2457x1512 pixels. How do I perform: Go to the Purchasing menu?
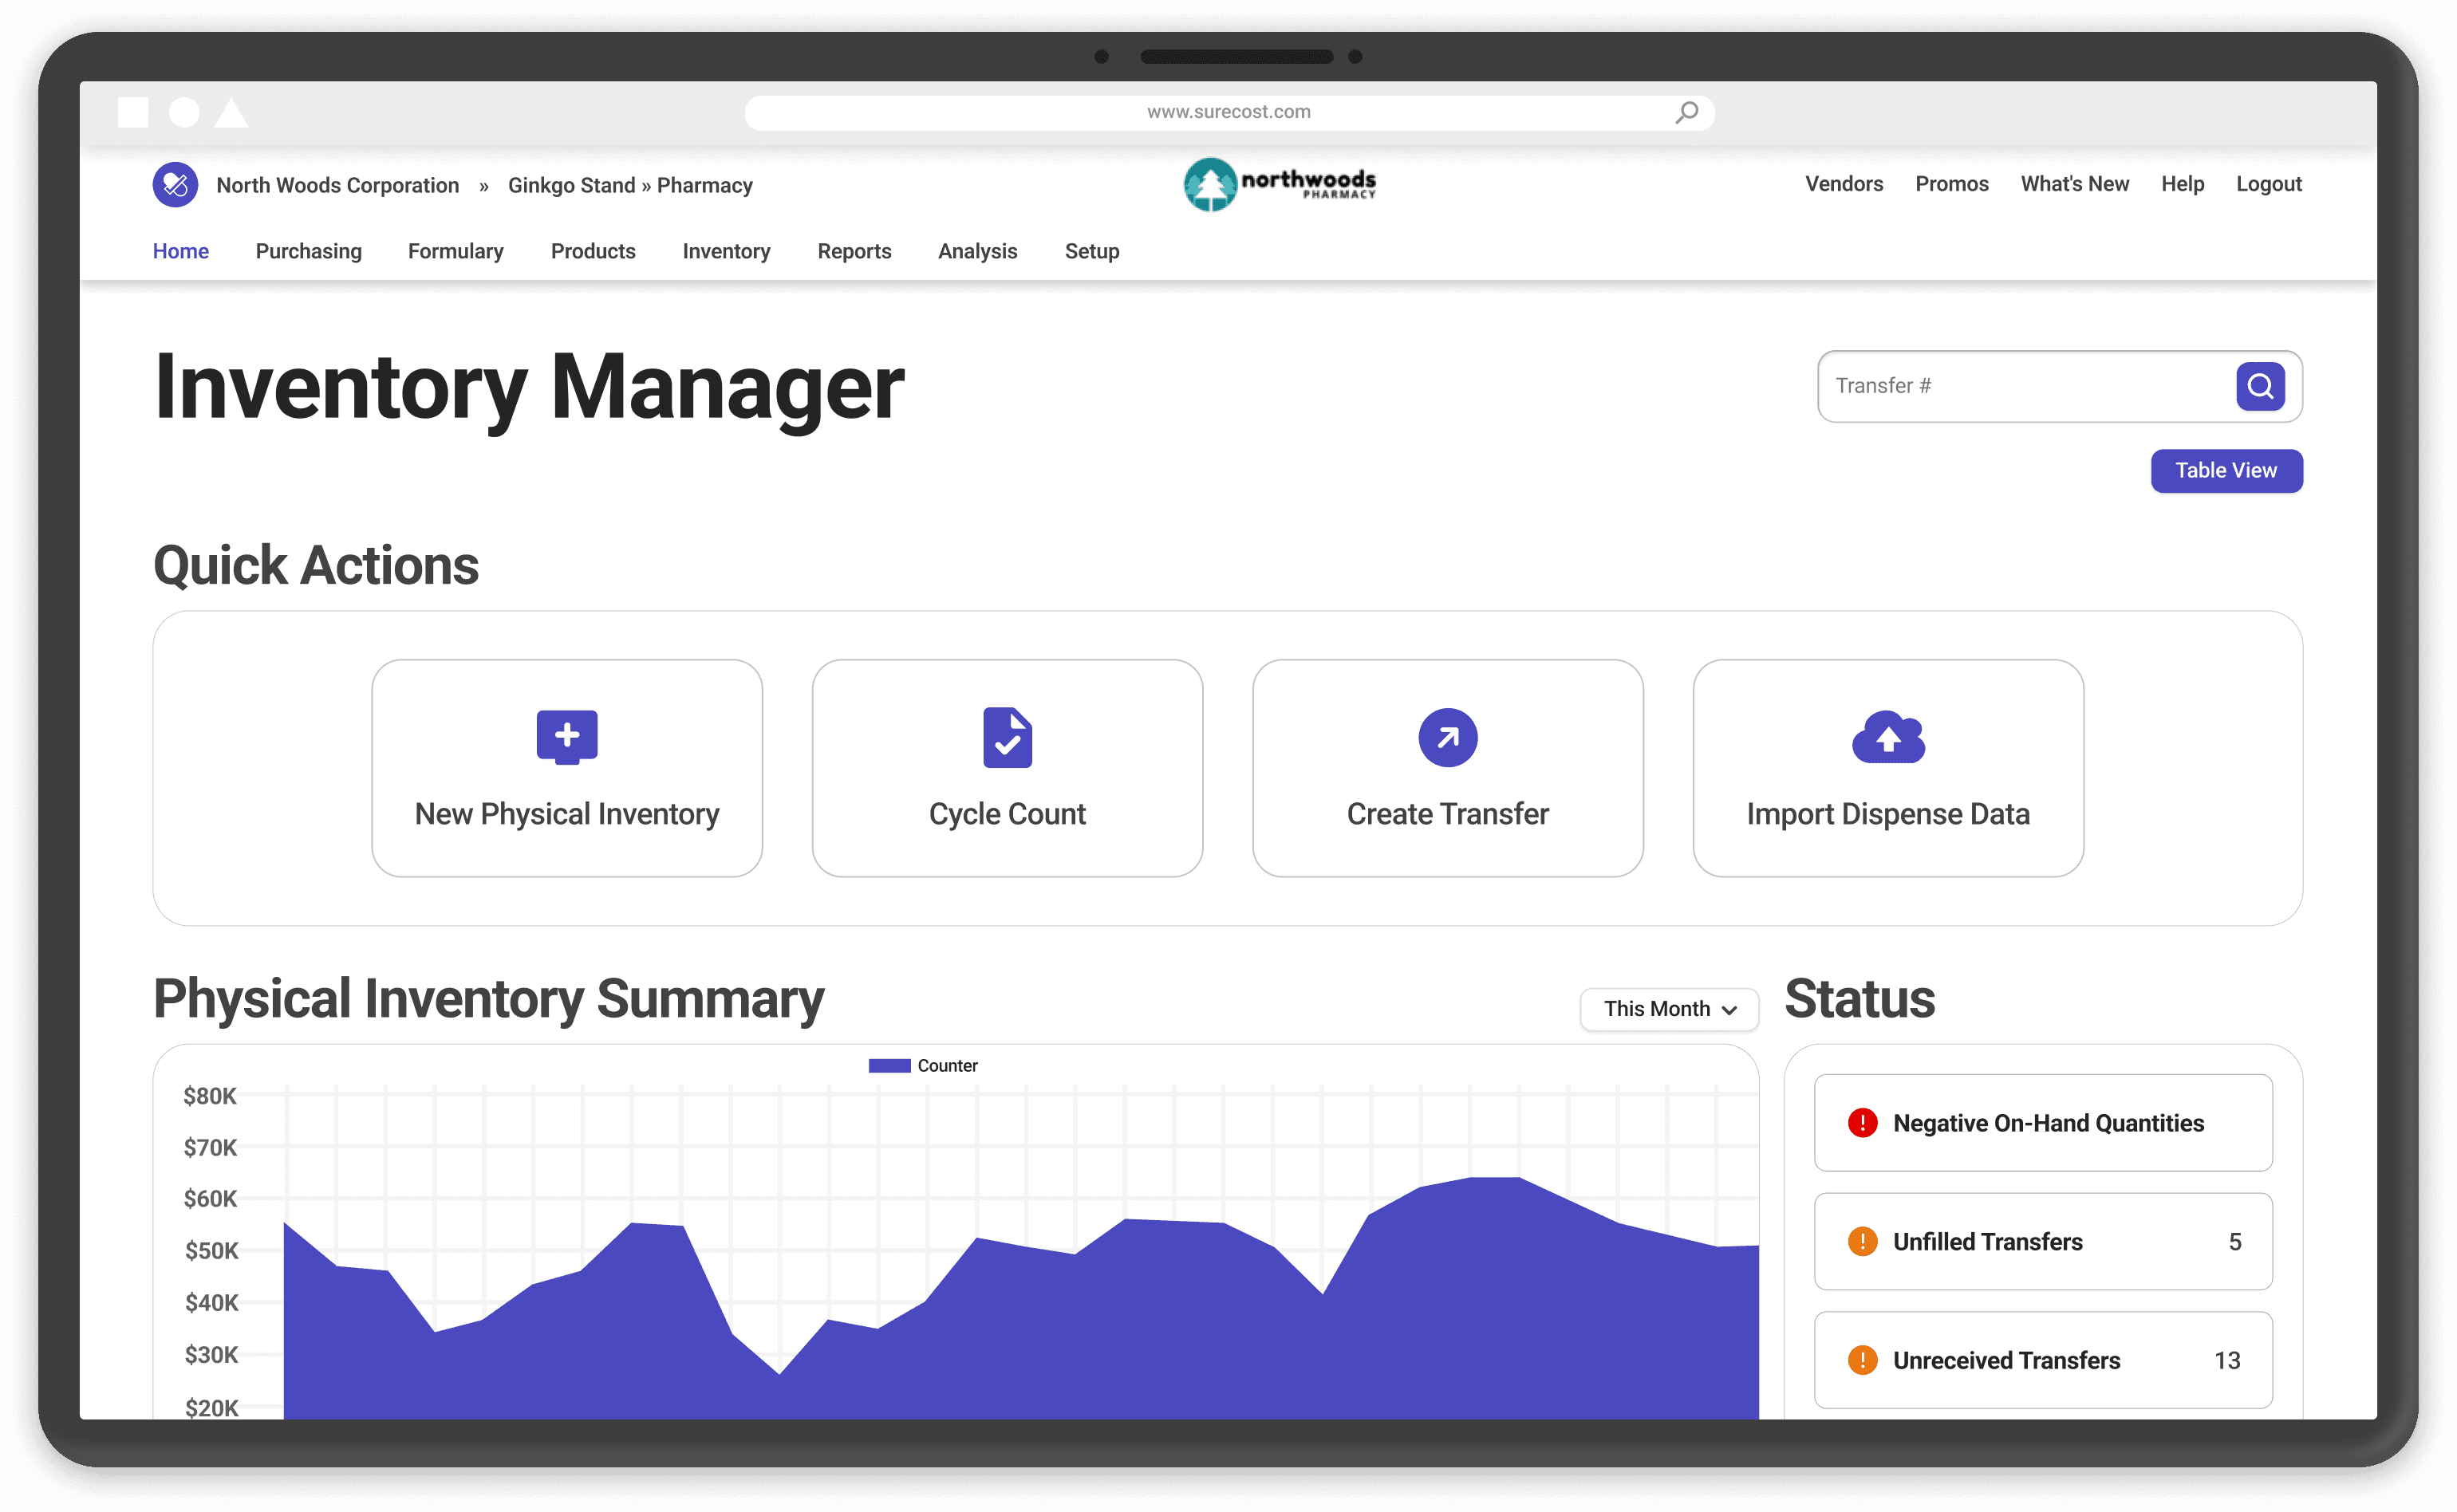[x=308, y=251]
